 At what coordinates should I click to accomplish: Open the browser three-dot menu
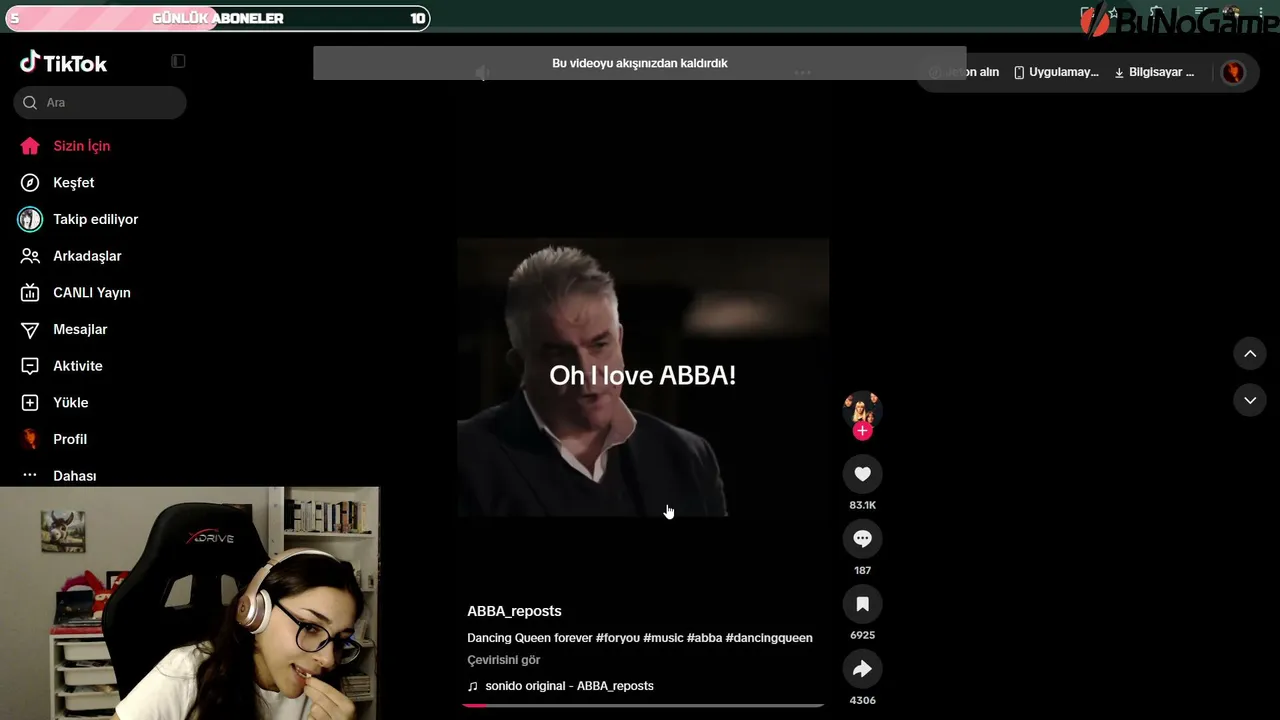pos(1262,12)
